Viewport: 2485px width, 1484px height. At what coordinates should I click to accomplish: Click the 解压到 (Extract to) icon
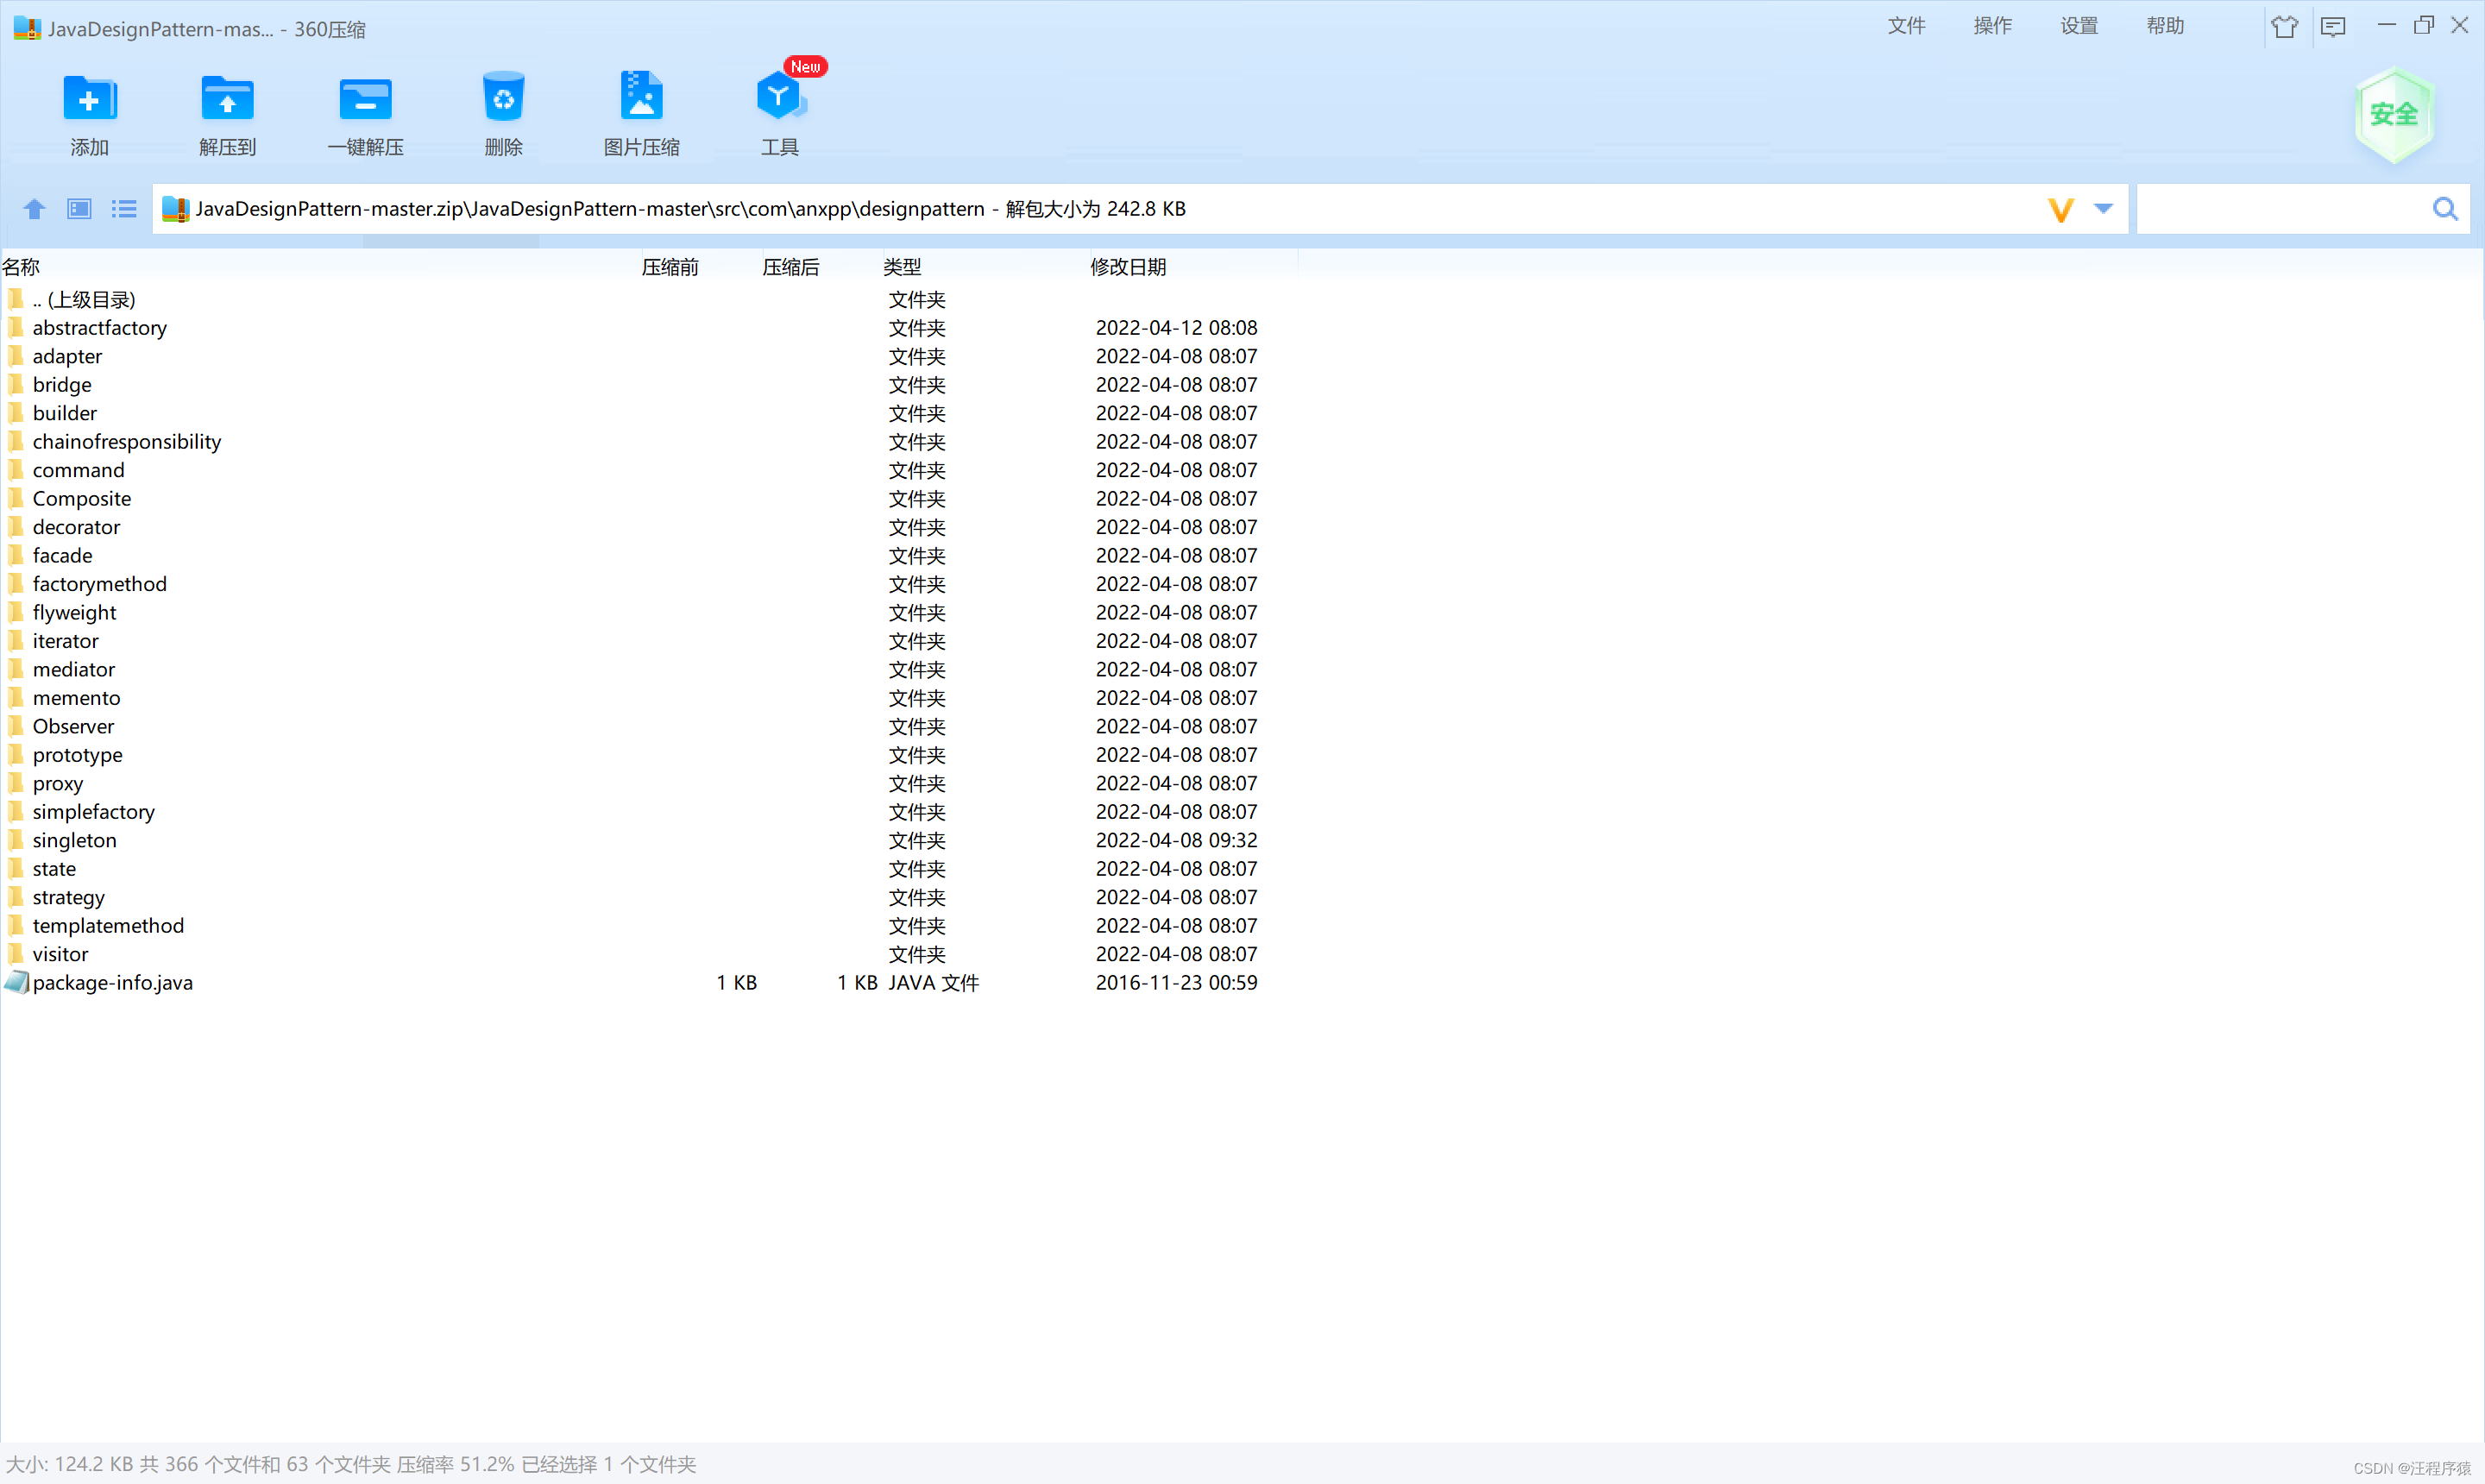pyautogui.click(x=227, y=99)
